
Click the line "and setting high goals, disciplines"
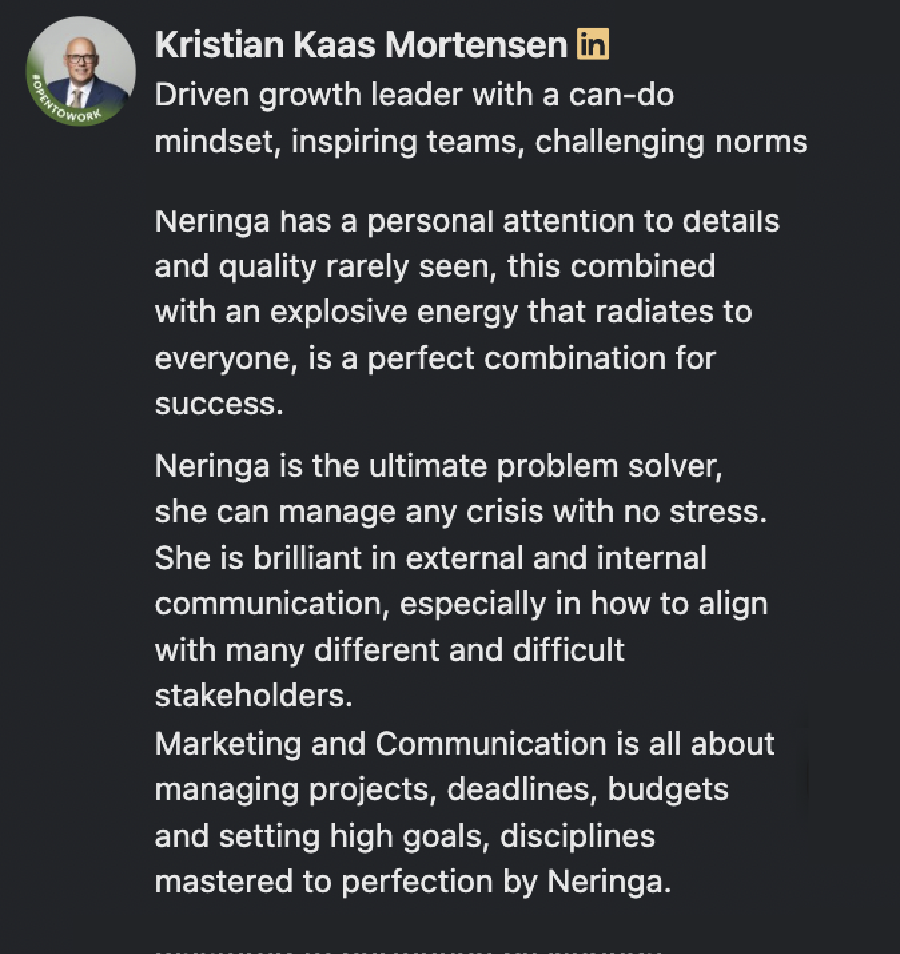pos(404,835)
